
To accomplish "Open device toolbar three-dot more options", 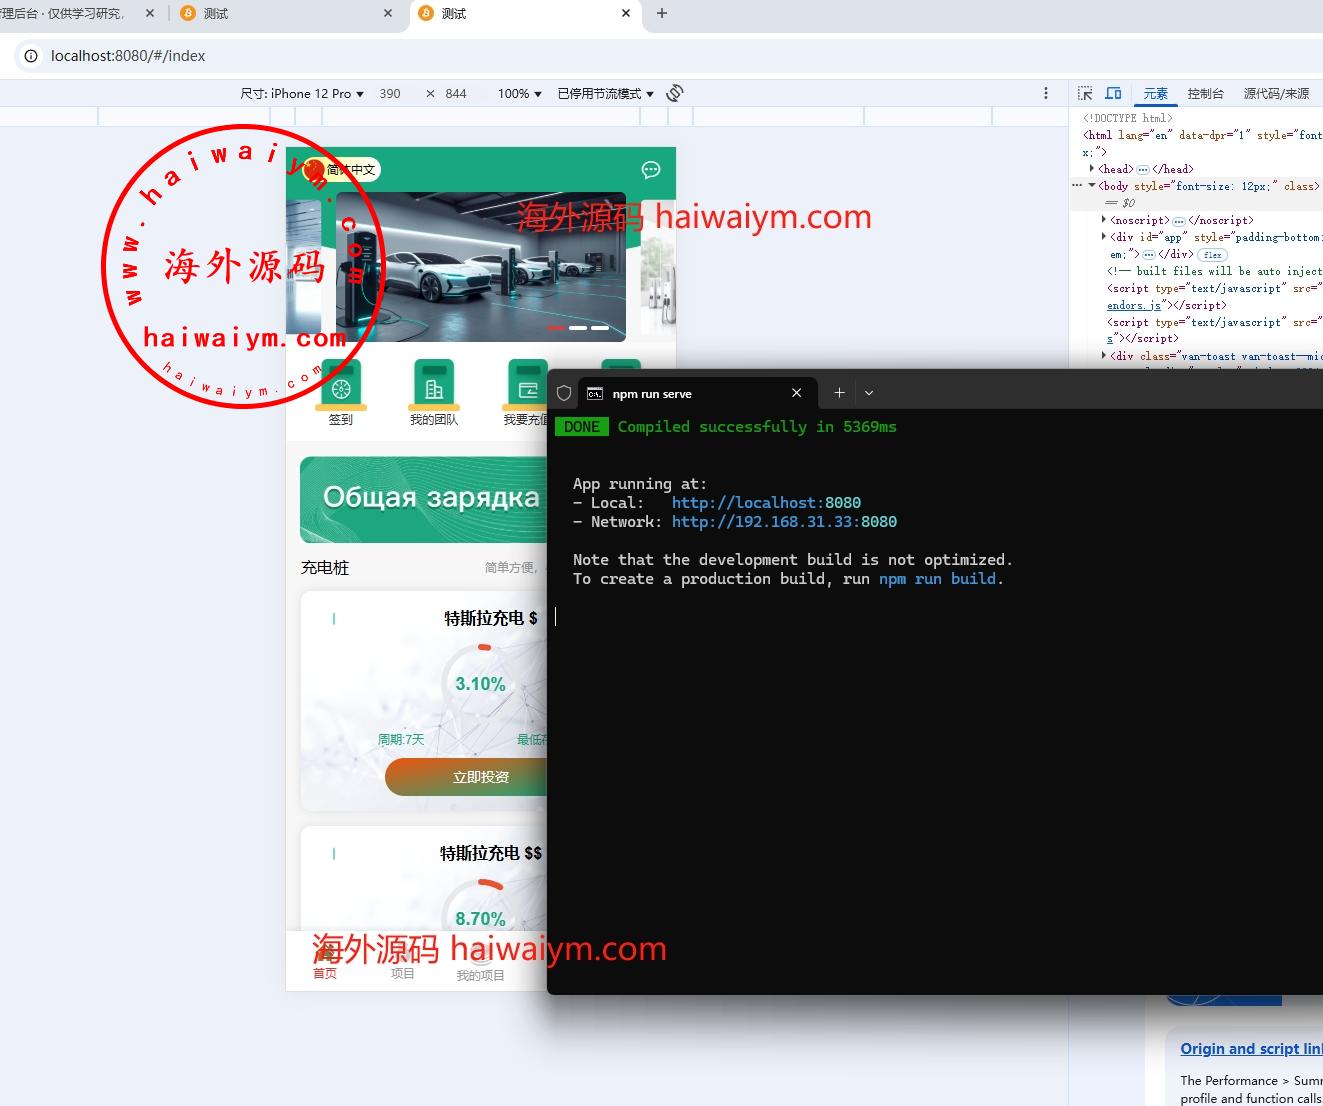I will pyautogui.click(x=1046, y=93).
